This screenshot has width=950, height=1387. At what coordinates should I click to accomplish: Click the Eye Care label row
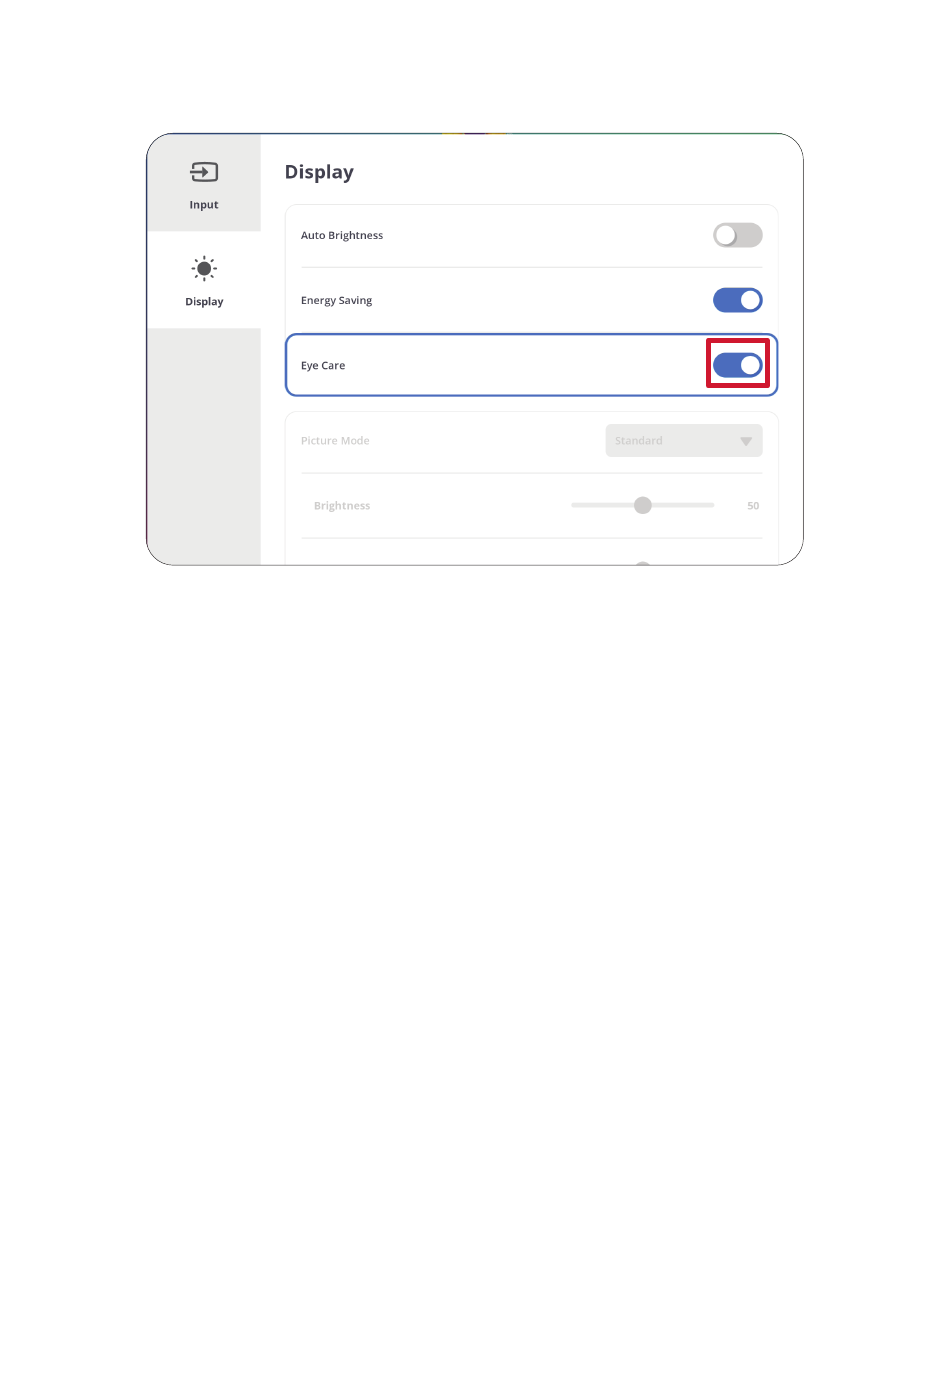(532, 365)
